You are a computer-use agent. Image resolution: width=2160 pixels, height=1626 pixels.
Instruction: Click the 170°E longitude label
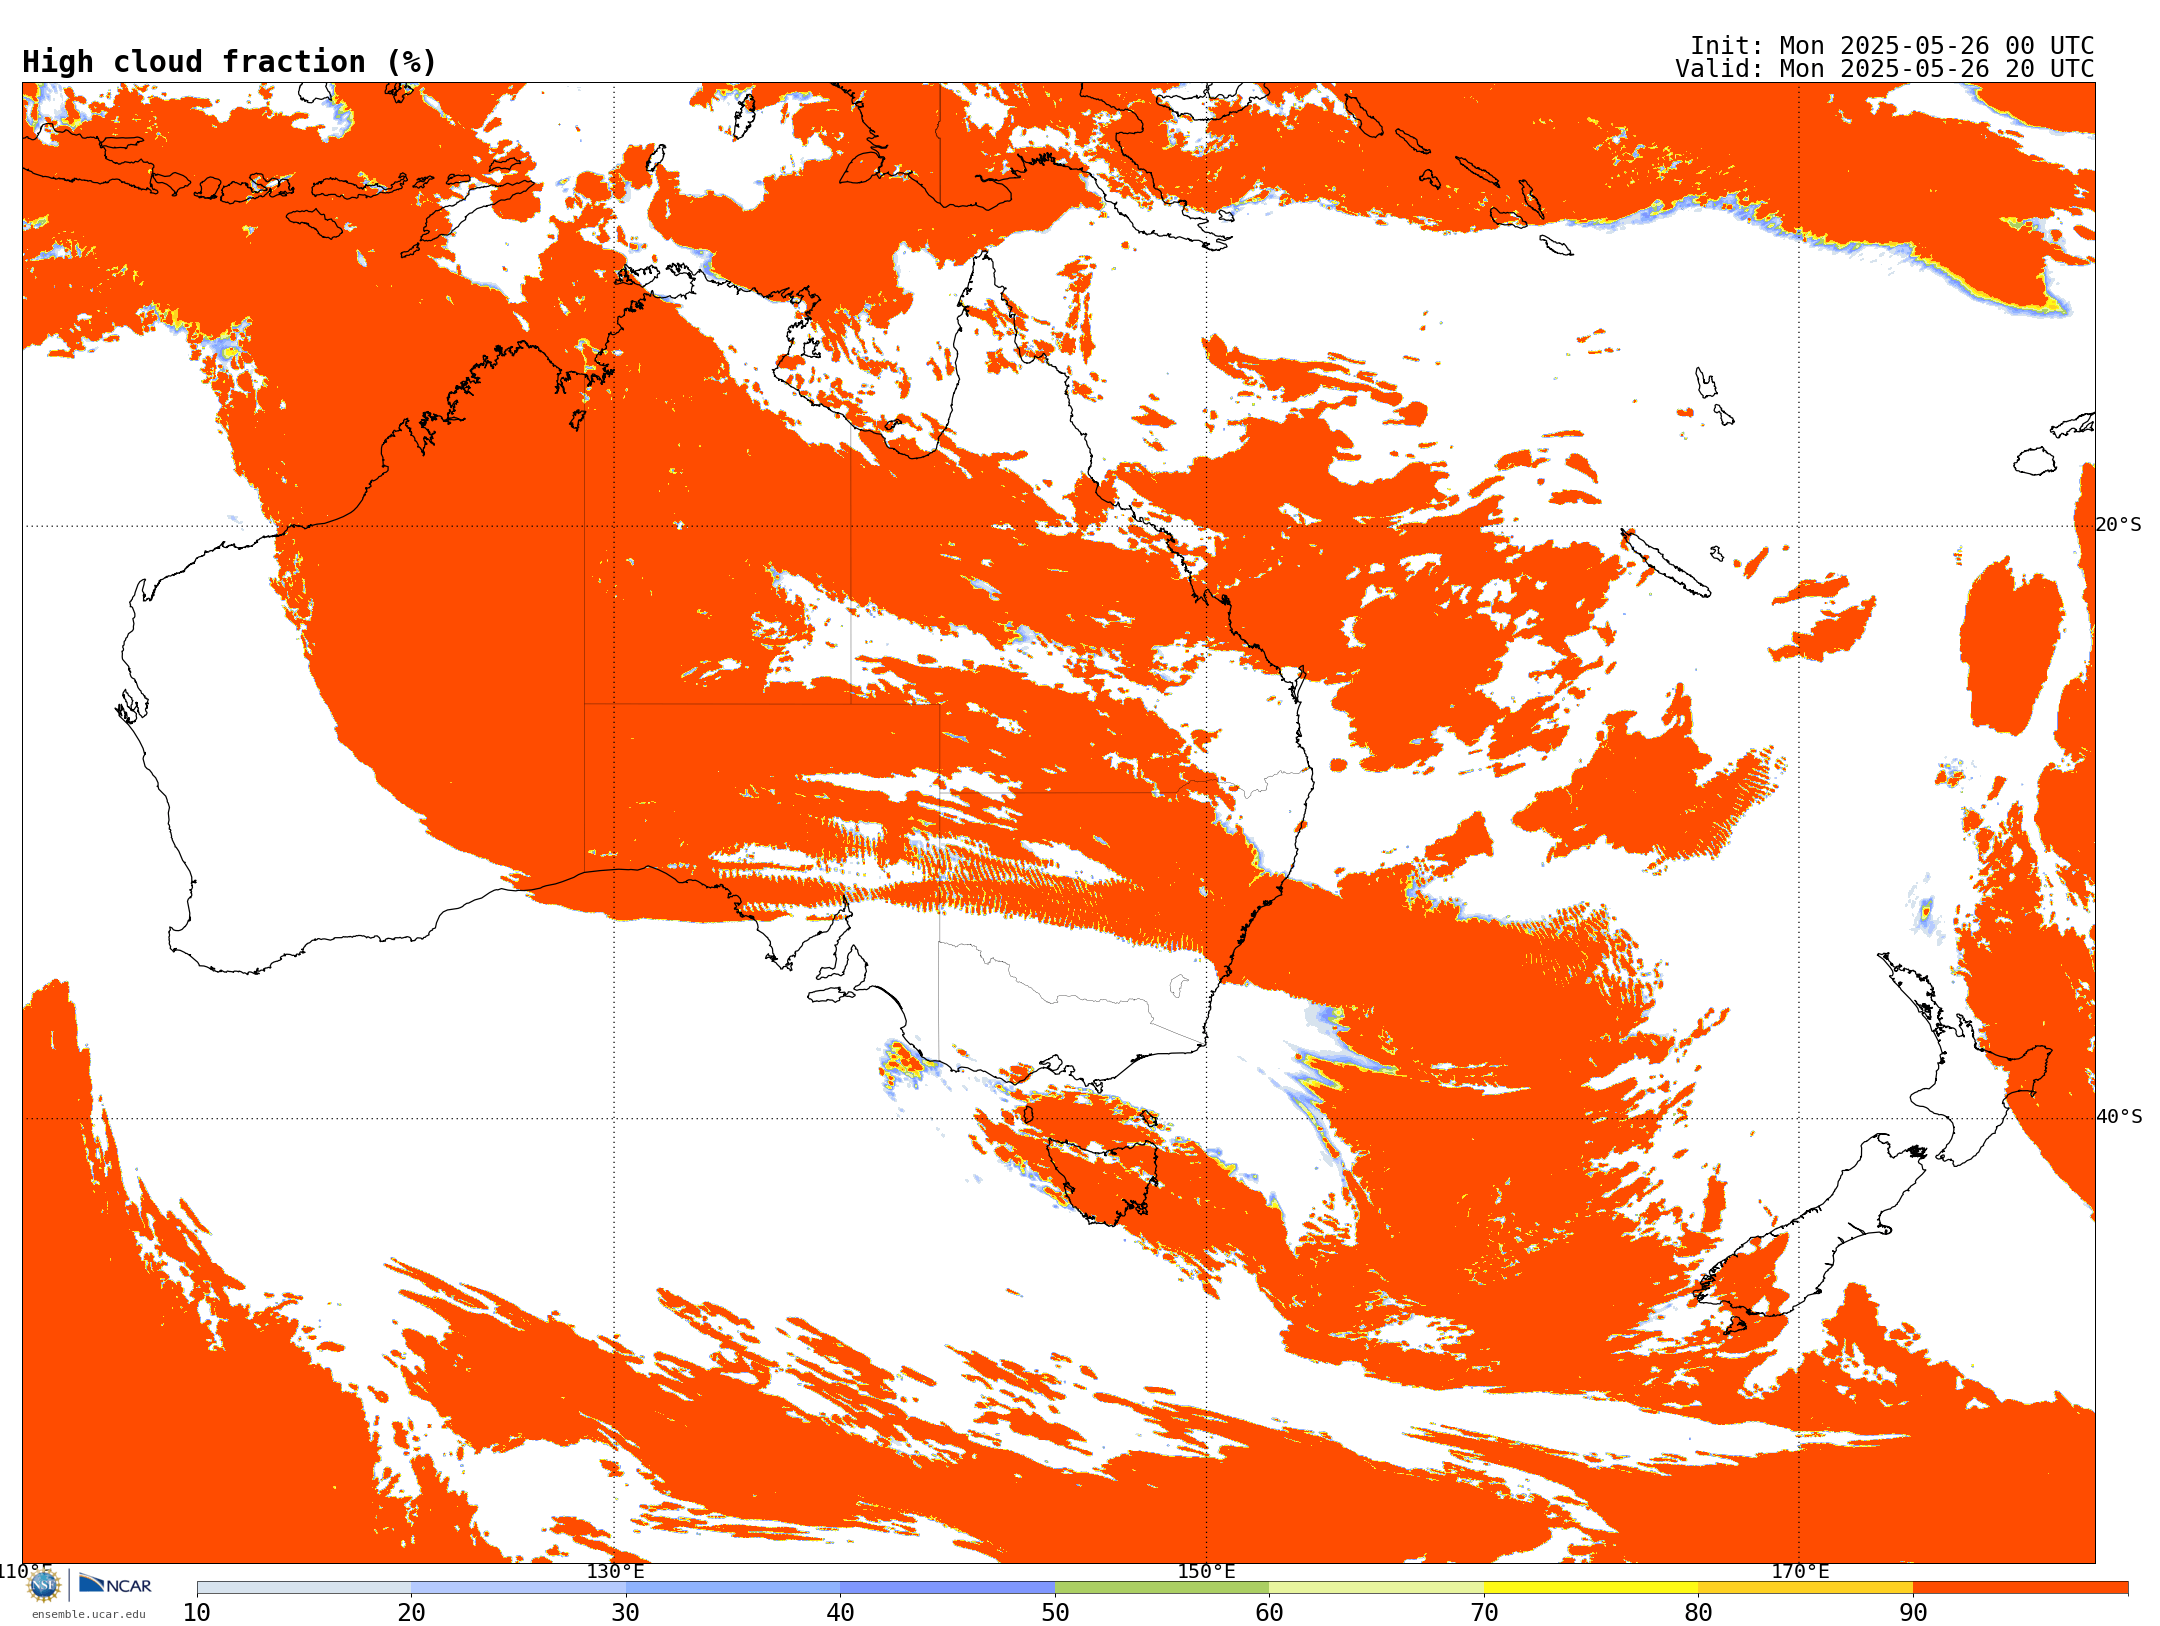coord(1800,1571)
